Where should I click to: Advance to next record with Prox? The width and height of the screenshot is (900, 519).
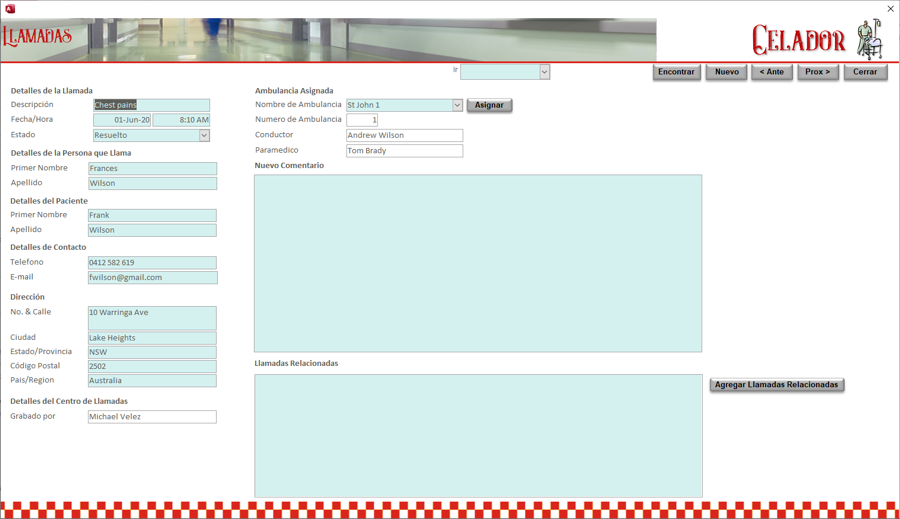(817, 72)
